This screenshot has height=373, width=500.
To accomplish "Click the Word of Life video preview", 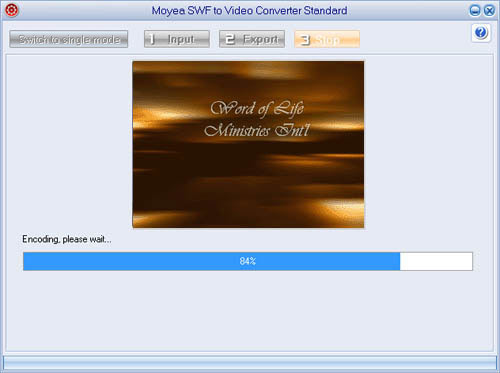I will tap(248, 144).
